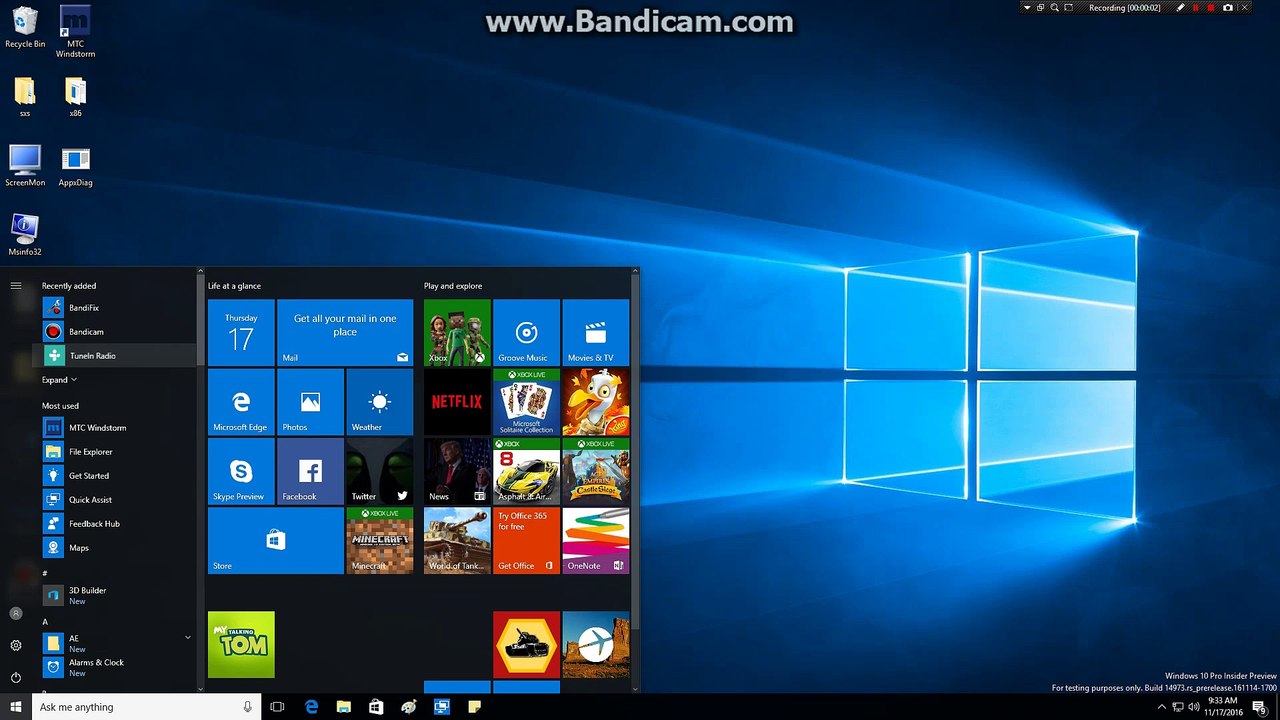Open File Explorer from the taskbar

(x=343, y=707)
